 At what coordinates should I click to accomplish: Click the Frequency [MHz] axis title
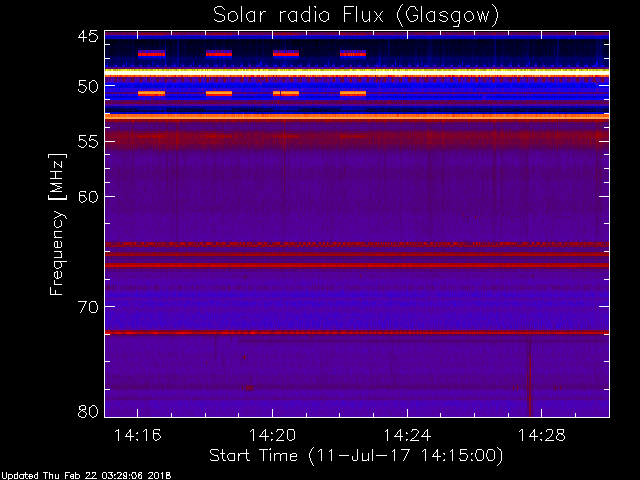57,224
